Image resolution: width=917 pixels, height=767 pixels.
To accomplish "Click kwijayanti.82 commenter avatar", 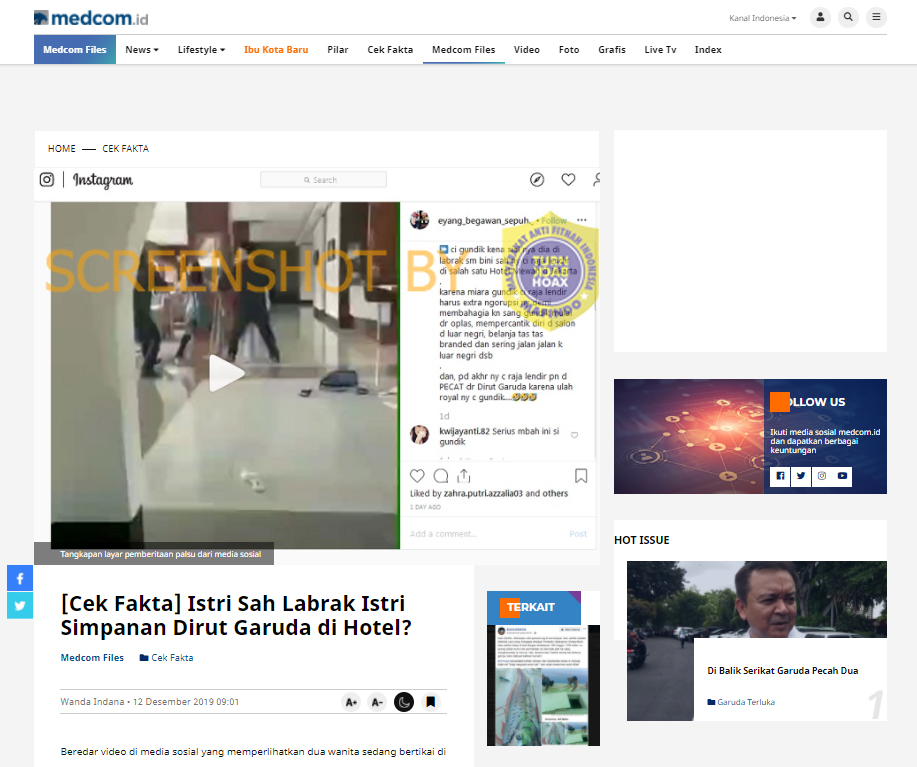I will tap(419, 434).
